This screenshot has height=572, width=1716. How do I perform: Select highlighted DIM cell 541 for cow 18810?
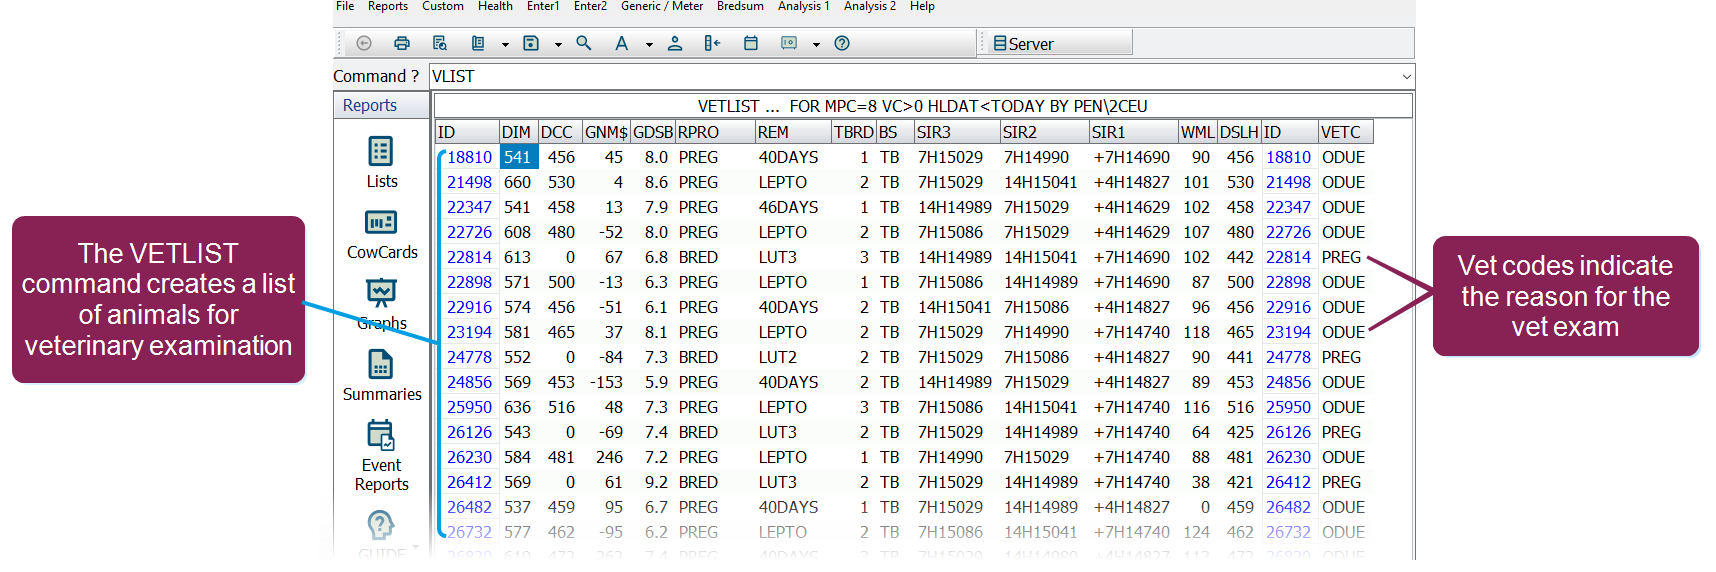point(519,157)
